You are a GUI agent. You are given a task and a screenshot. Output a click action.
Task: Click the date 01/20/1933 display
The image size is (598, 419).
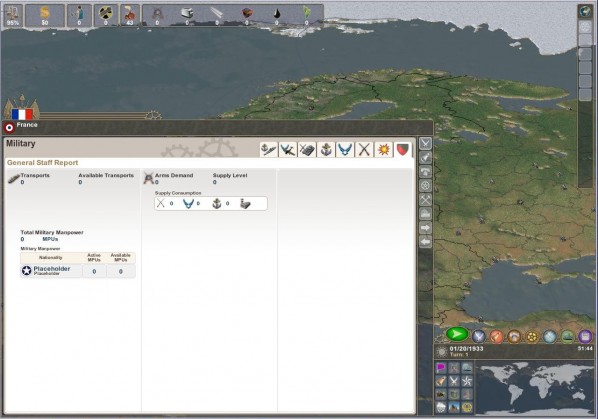click(x=466, y=348)
